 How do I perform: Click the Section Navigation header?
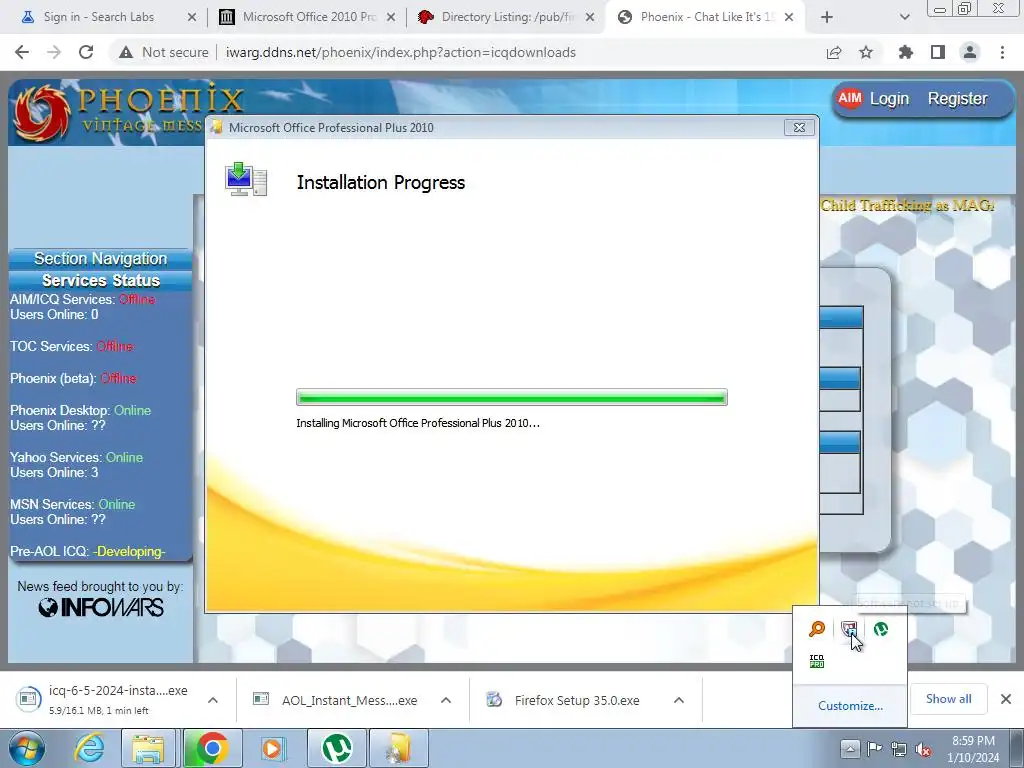point(101,259)
